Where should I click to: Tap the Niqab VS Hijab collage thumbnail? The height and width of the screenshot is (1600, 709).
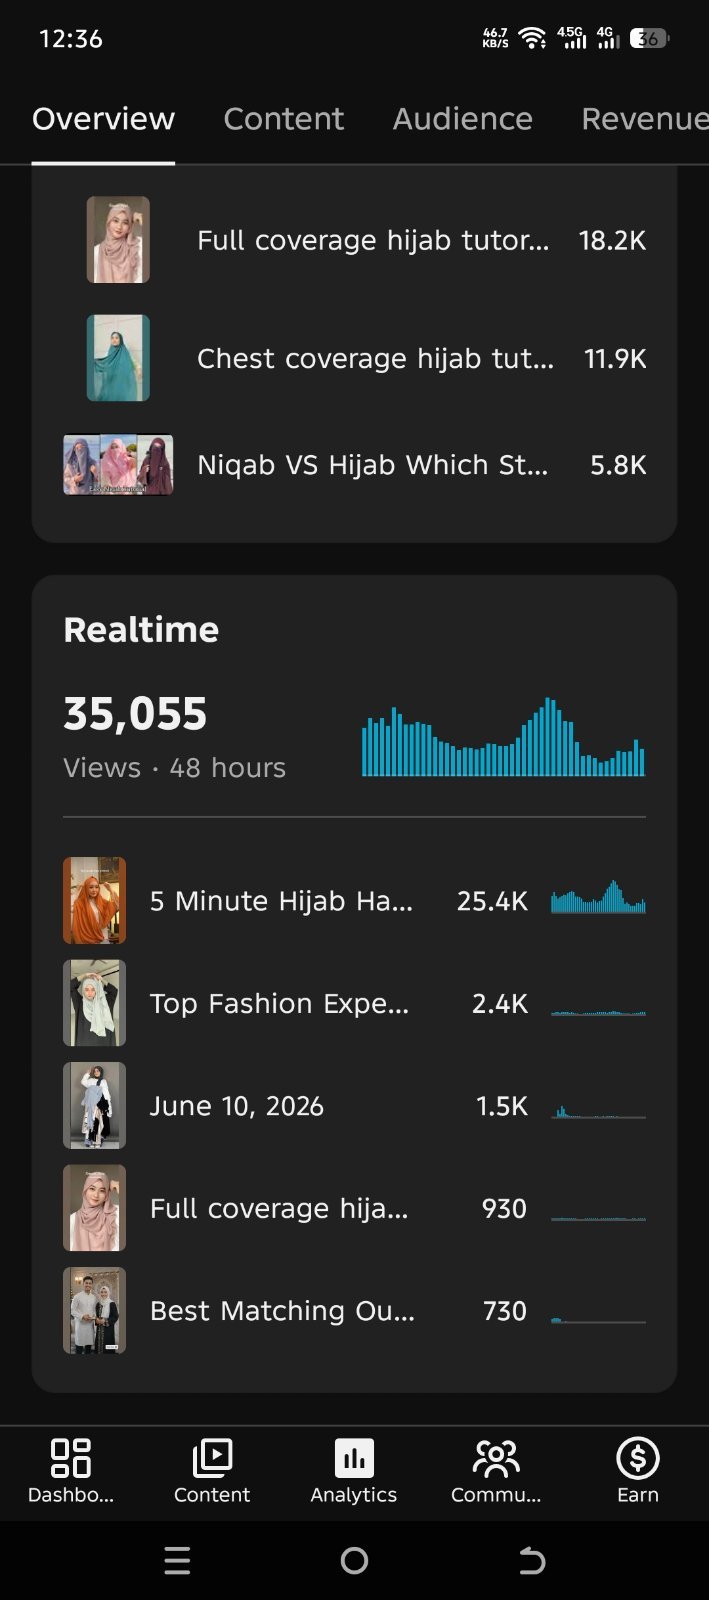tap(118, 465)
